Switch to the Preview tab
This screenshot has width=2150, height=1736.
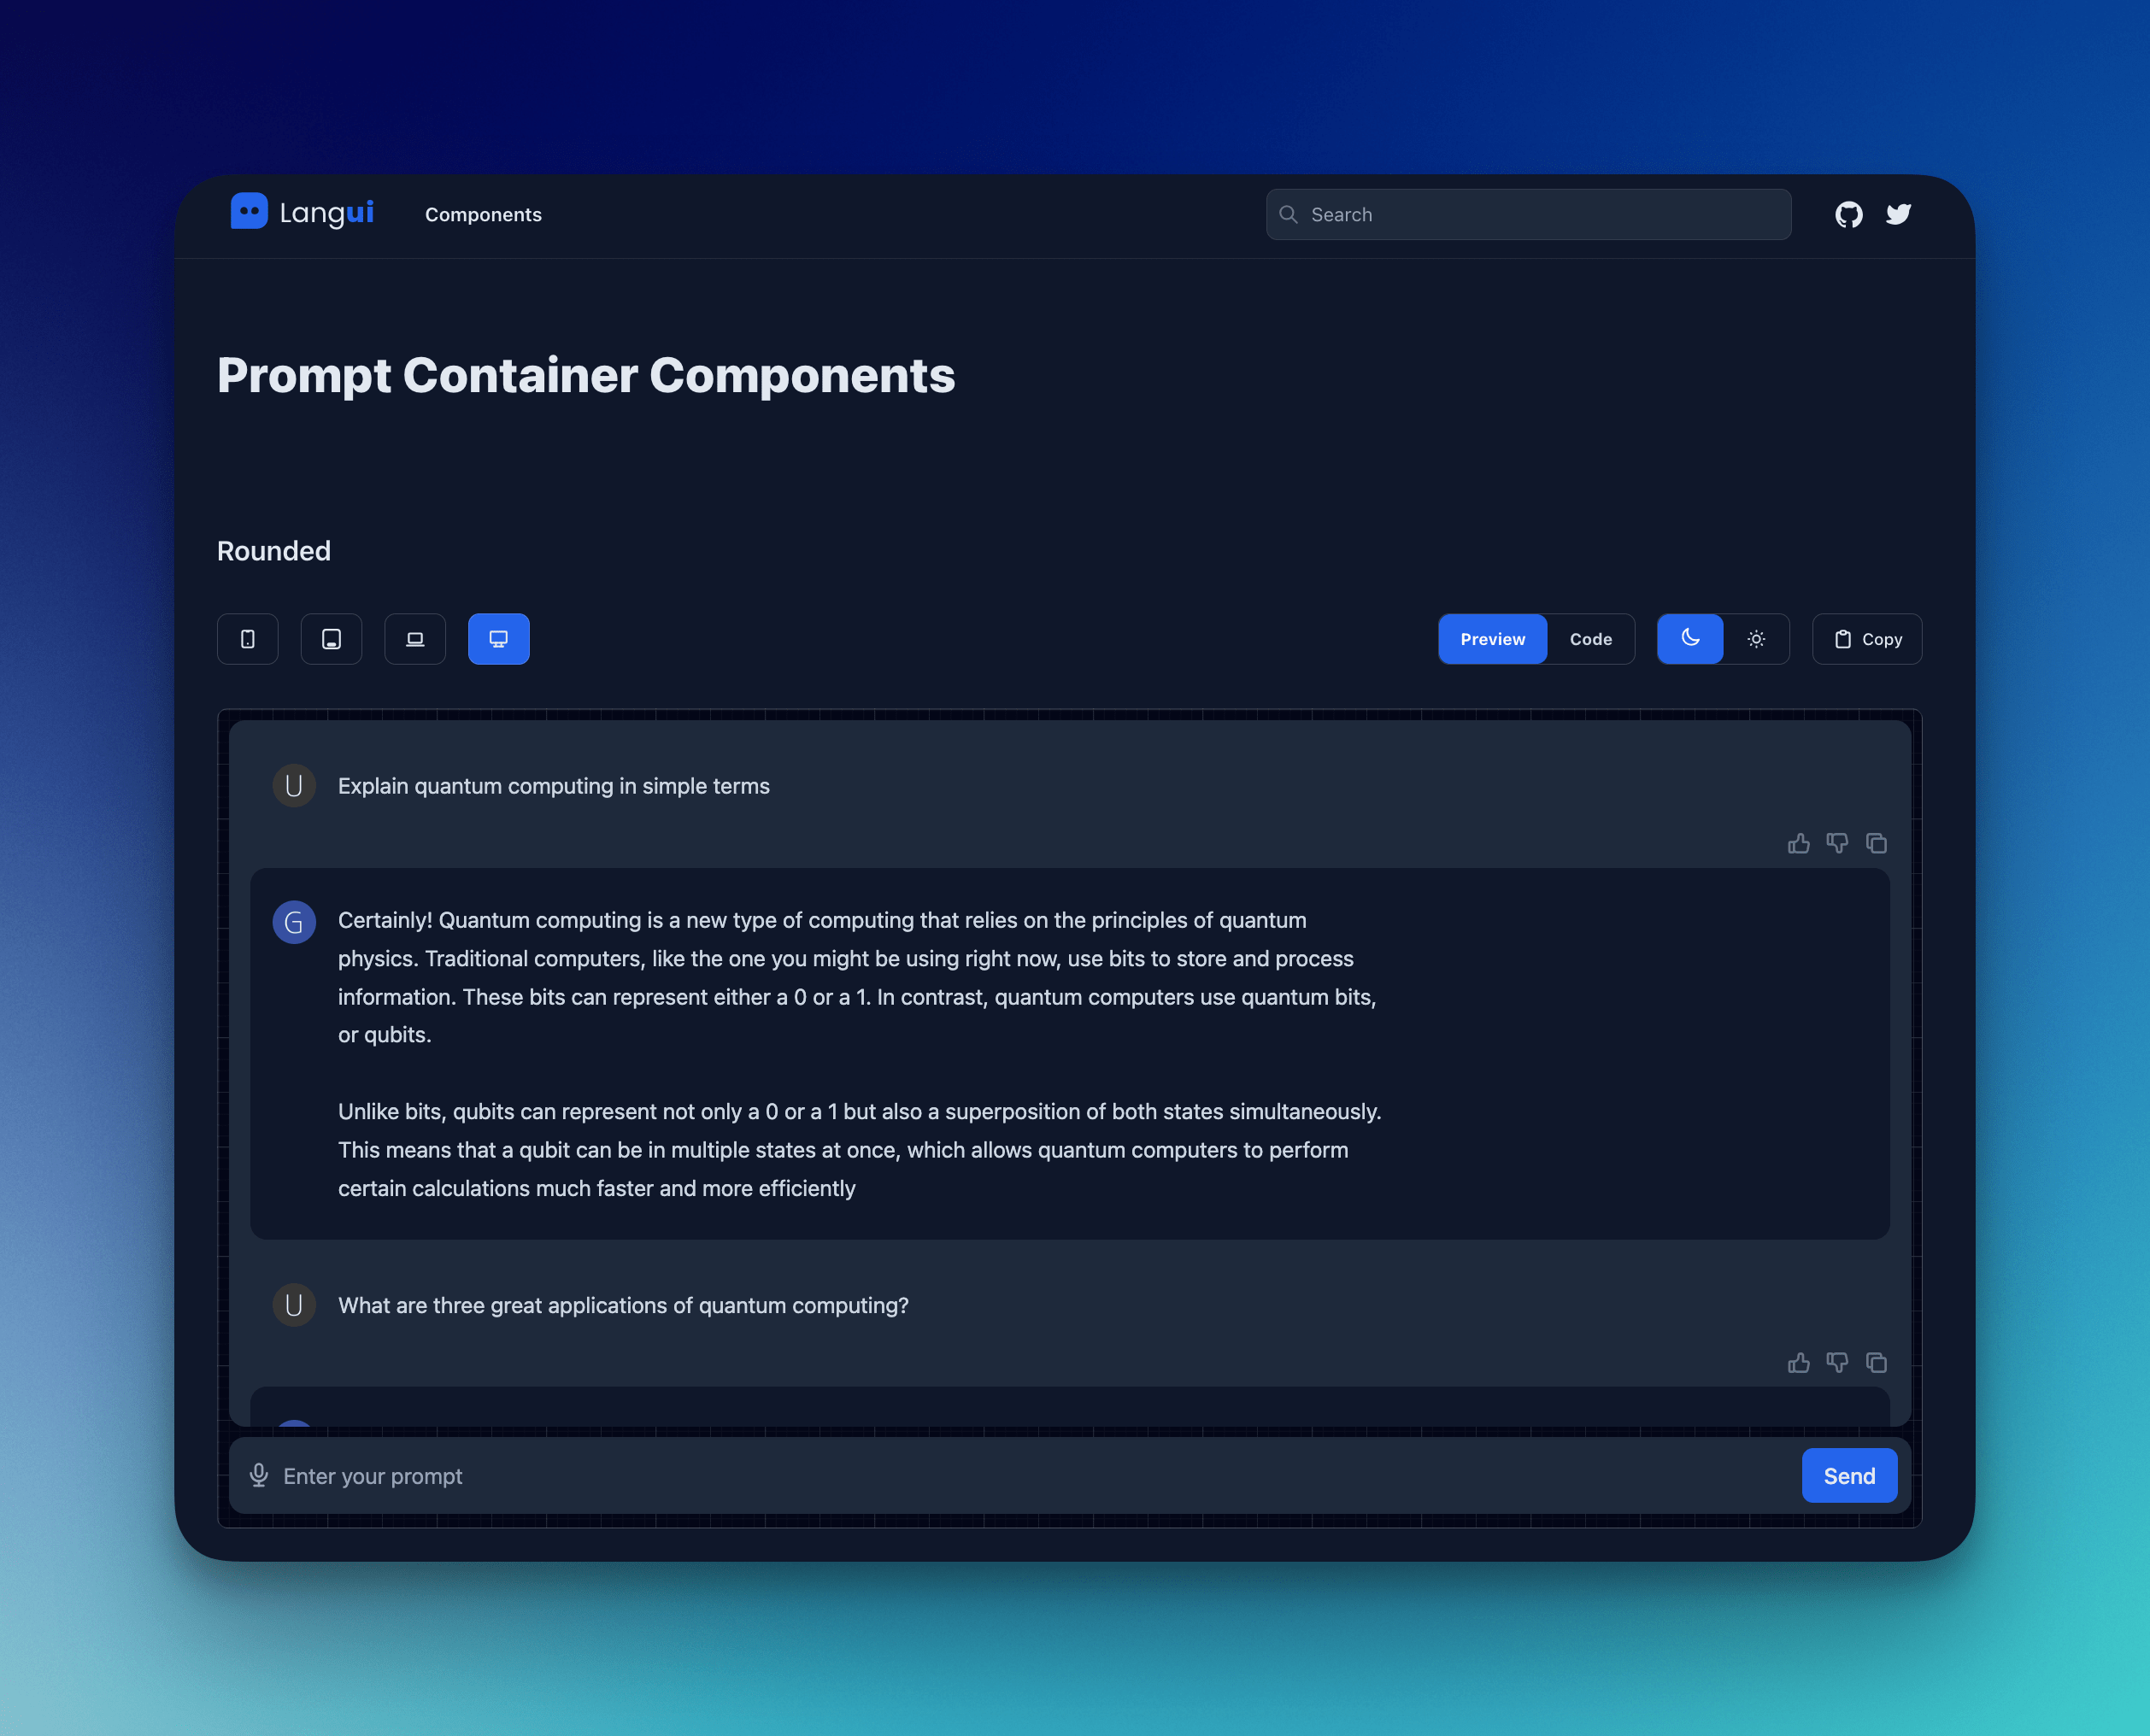tap(1493, 637)
